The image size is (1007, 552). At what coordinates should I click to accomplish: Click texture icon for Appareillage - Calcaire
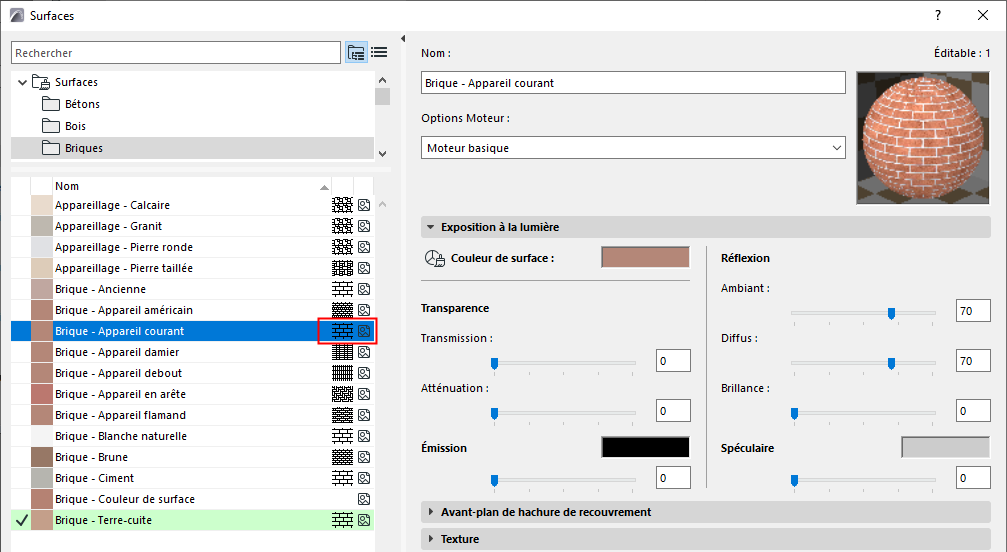(x=364, y=205)
